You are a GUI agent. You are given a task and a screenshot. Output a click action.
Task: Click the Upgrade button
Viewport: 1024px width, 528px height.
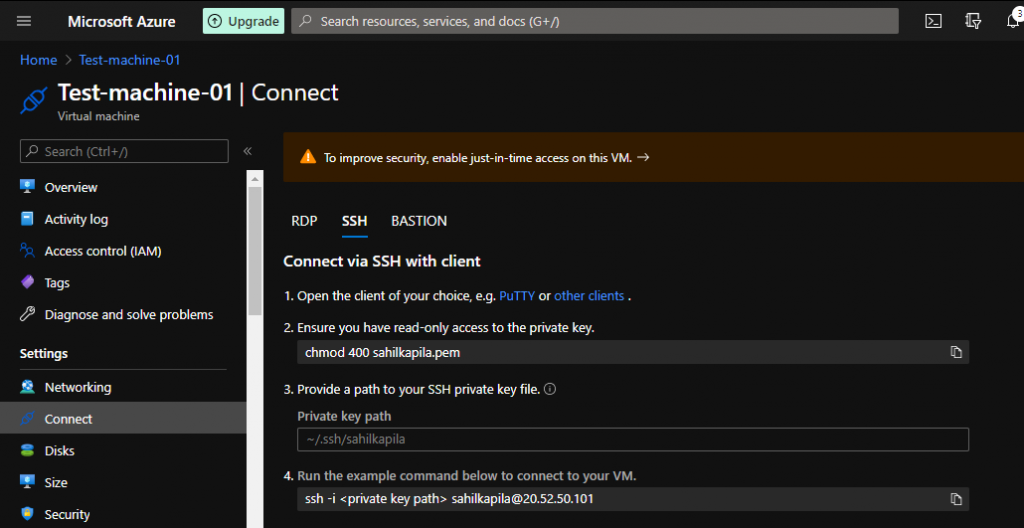(243, 21)
